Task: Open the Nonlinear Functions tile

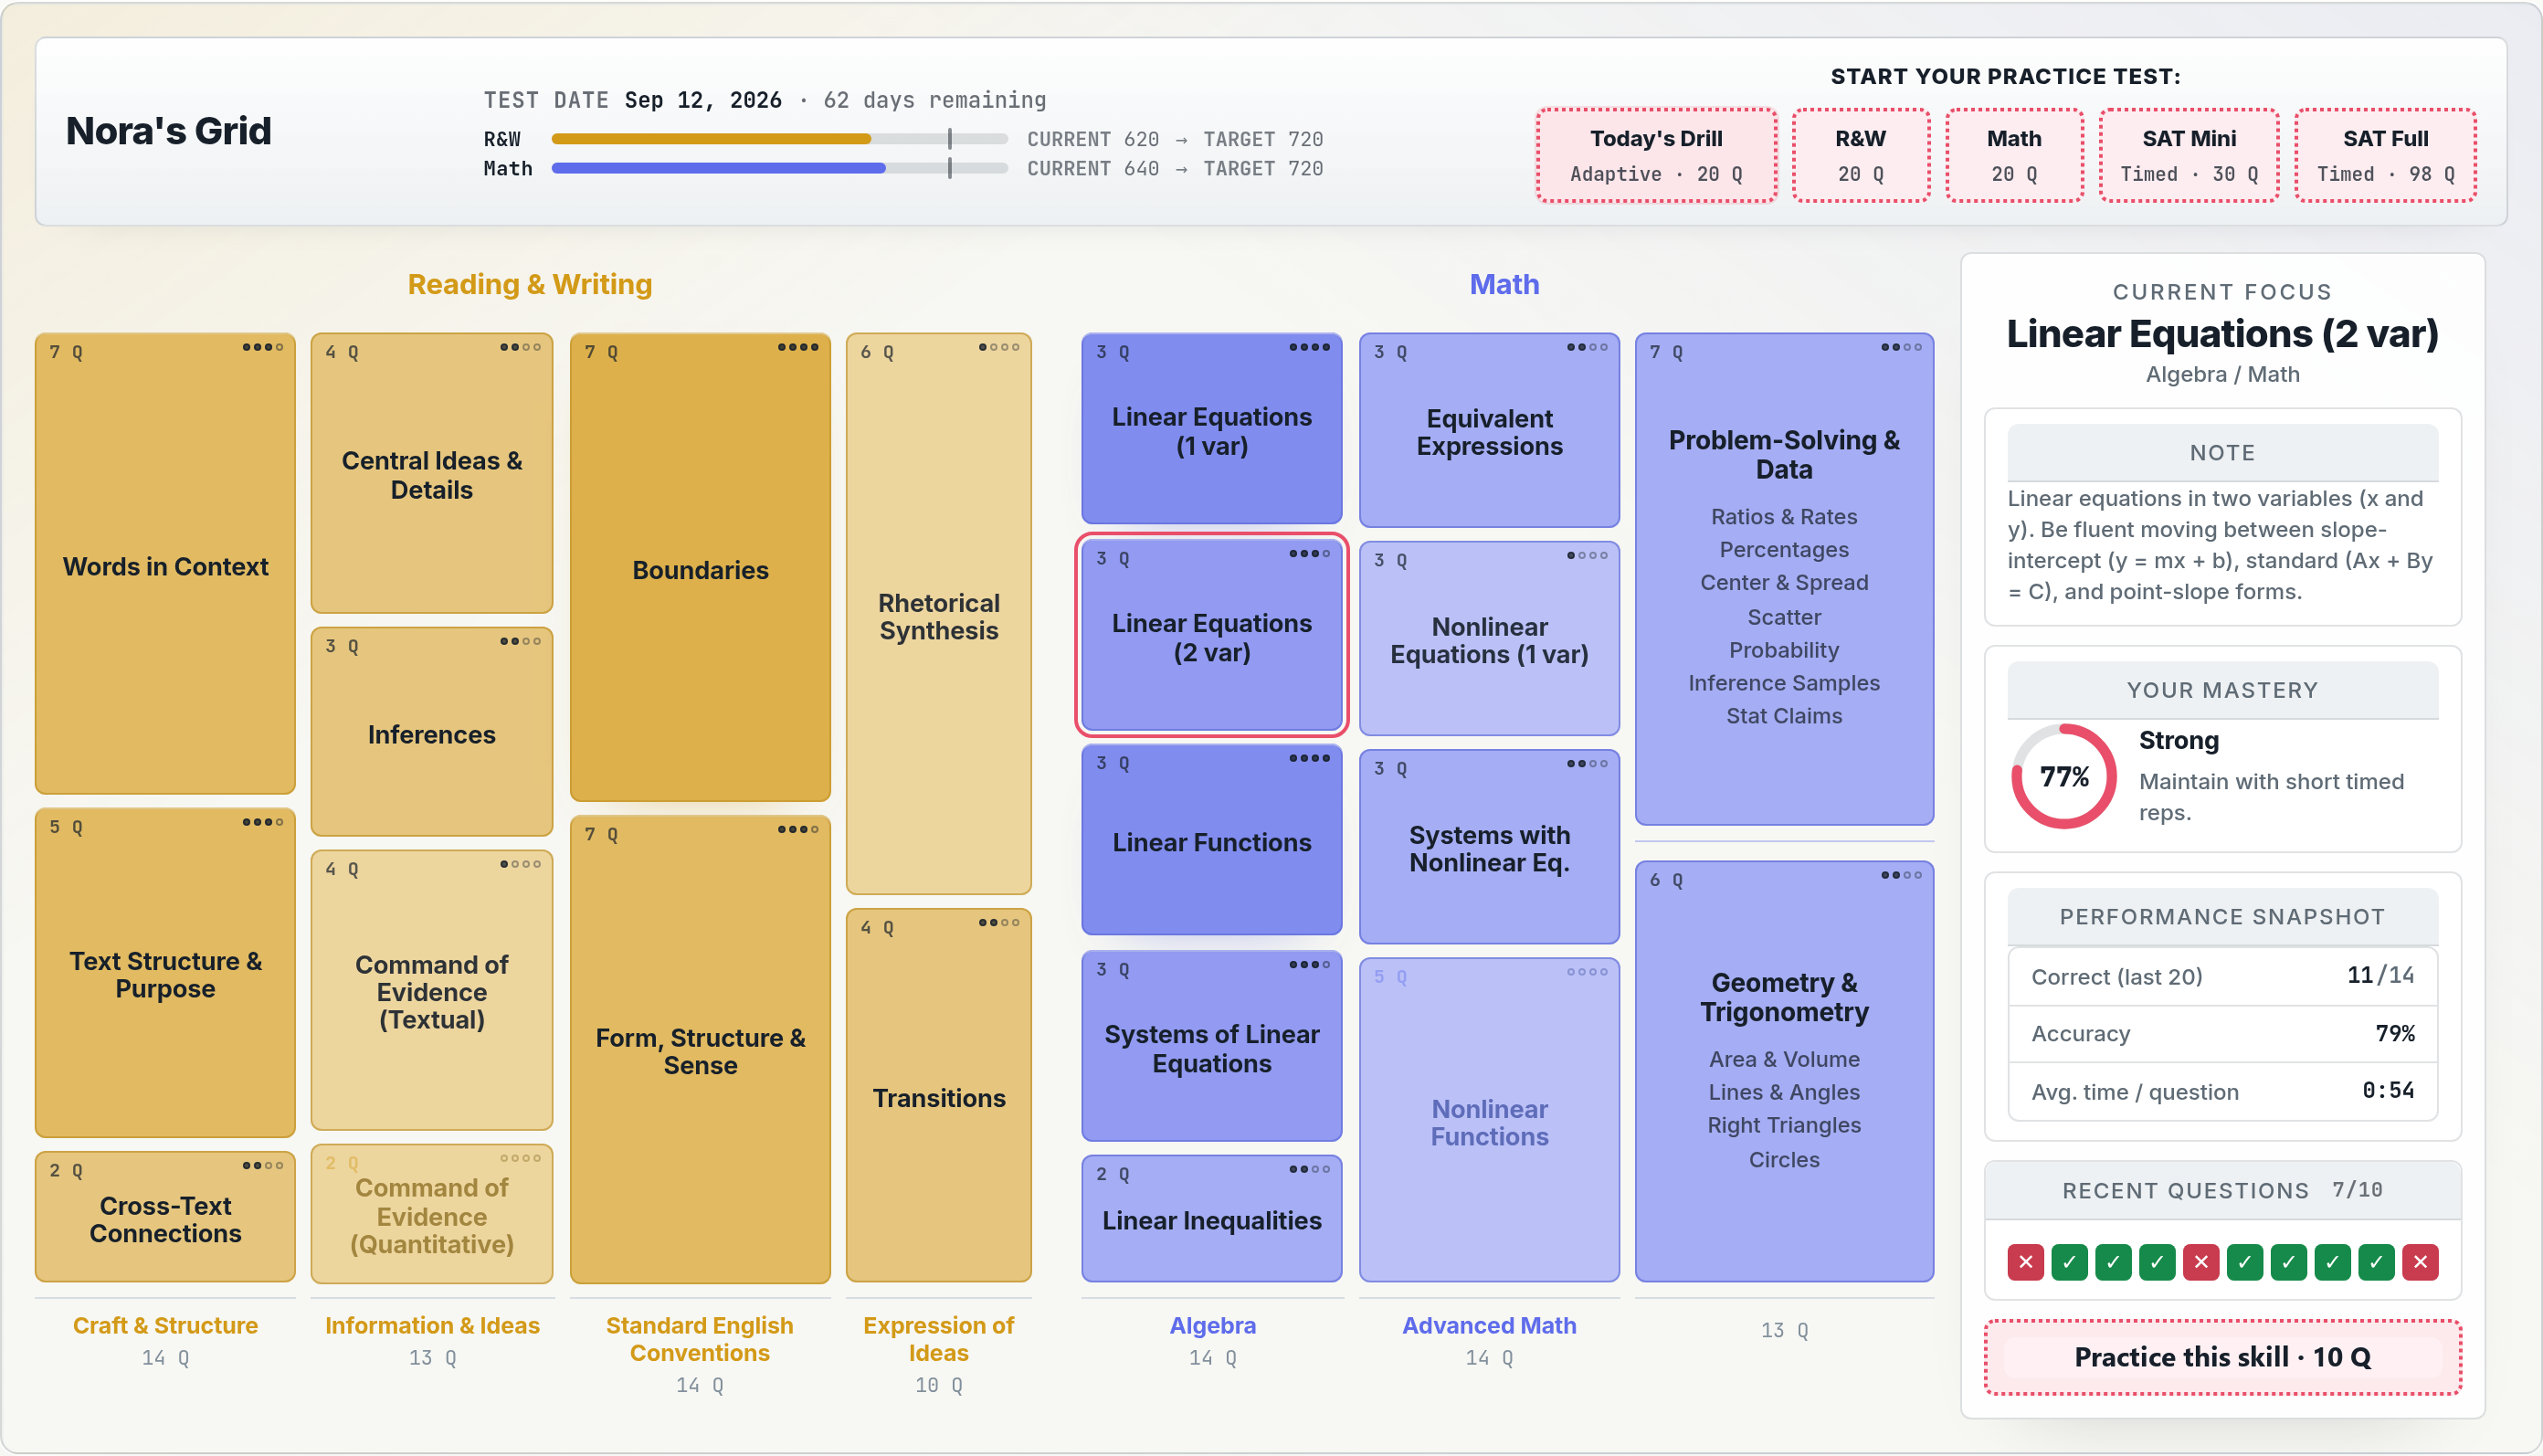Action: click(1489, 1120)
